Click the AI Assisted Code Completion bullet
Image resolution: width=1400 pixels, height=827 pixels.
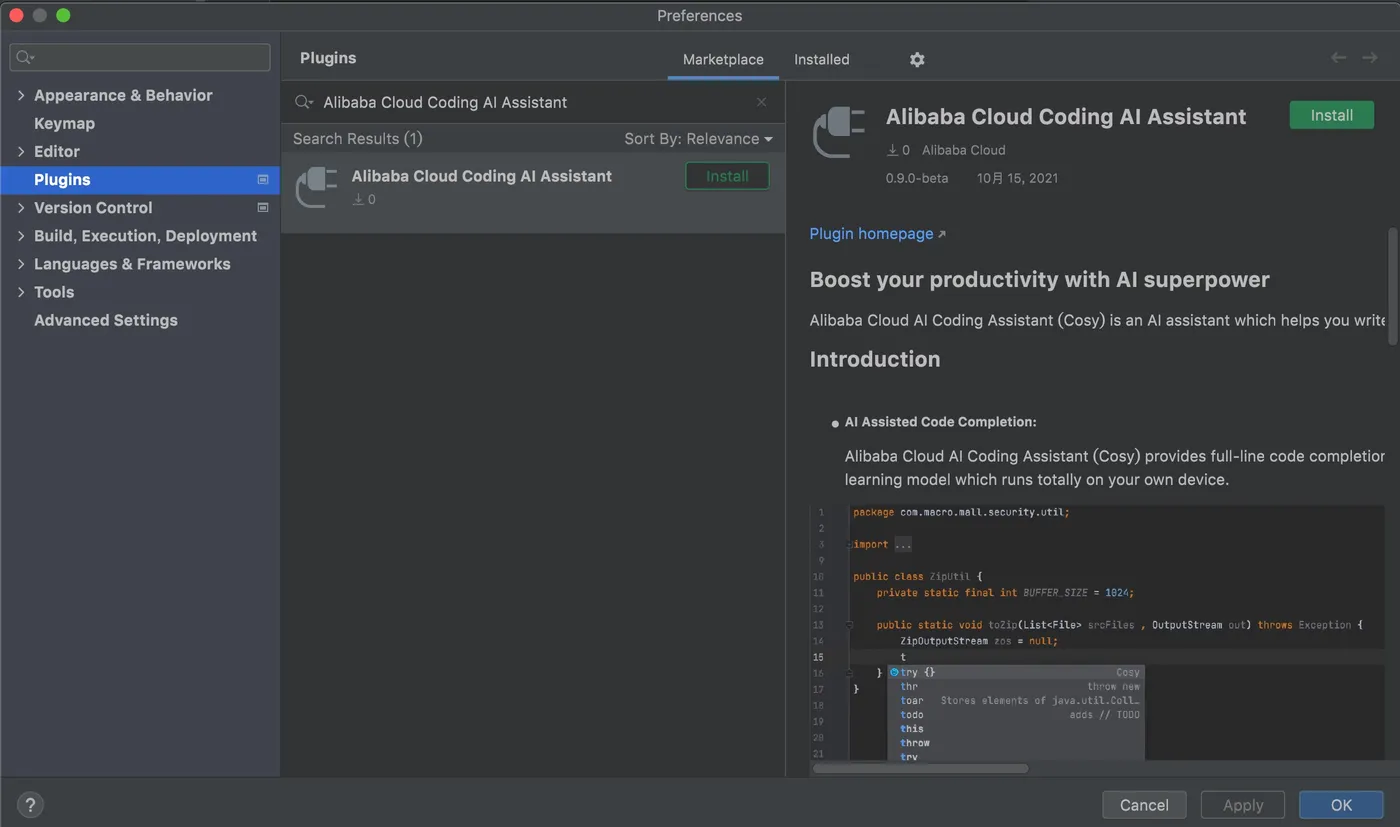pyautogui.click(x=940, y=422)
